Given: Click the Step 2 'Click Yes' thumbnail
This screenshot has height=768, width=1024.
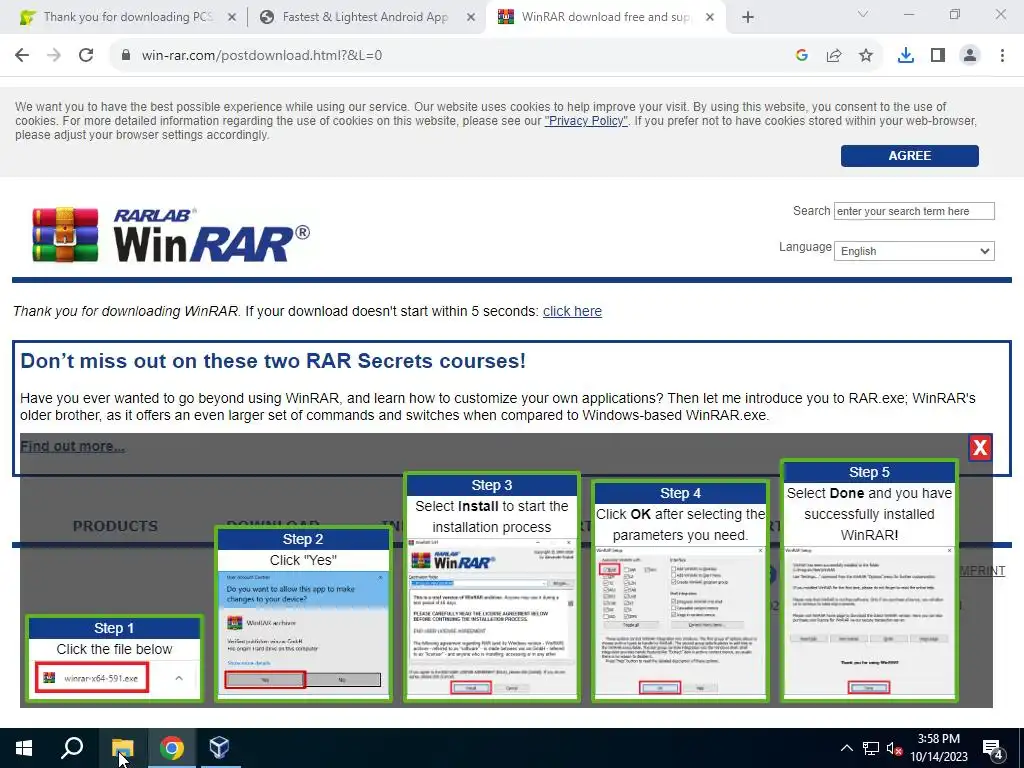Looking at the screenshot, I should (x=303, y=614).
